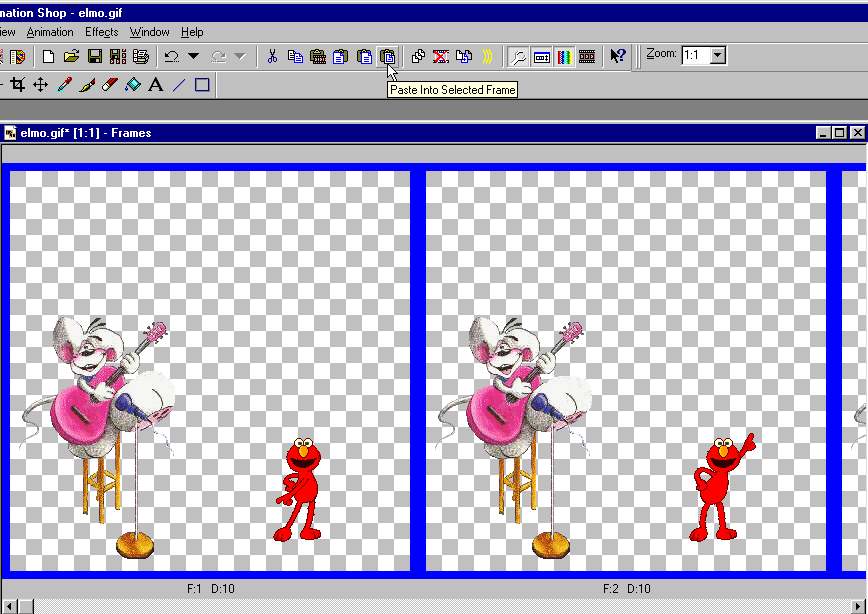
Task: Select the Line drawing tool
Action: pyautogui.click(x=179, y=85)
